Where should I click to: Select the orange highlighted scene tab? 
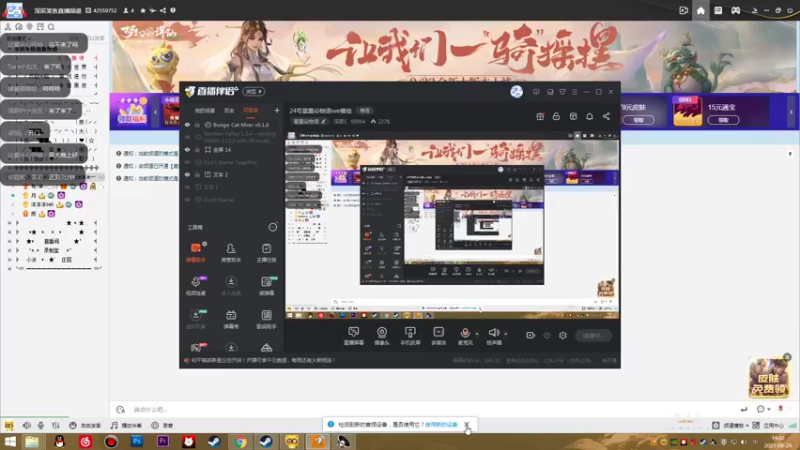tap(251, 111)
